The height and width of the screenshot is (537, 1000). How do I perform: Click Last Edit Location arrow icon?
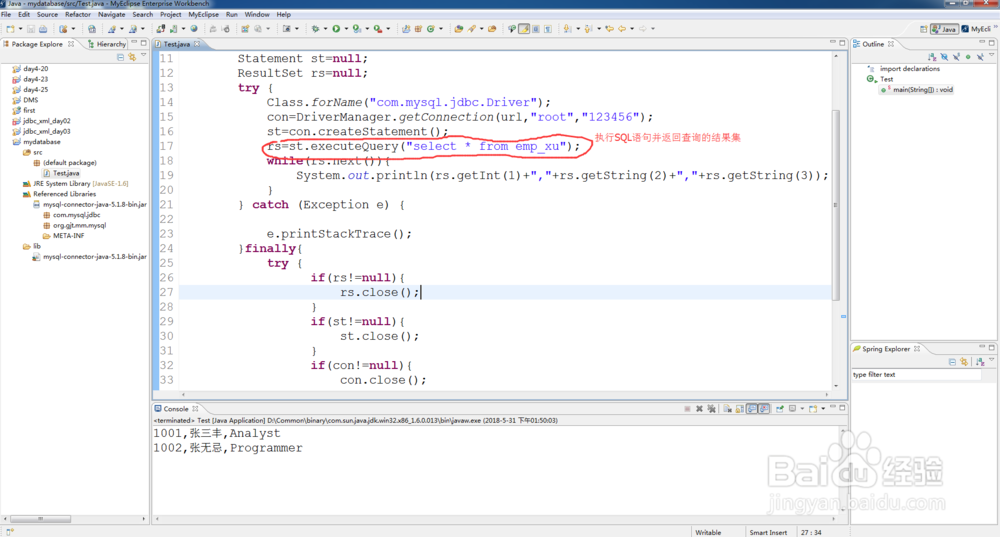click(x=609, y=29)
